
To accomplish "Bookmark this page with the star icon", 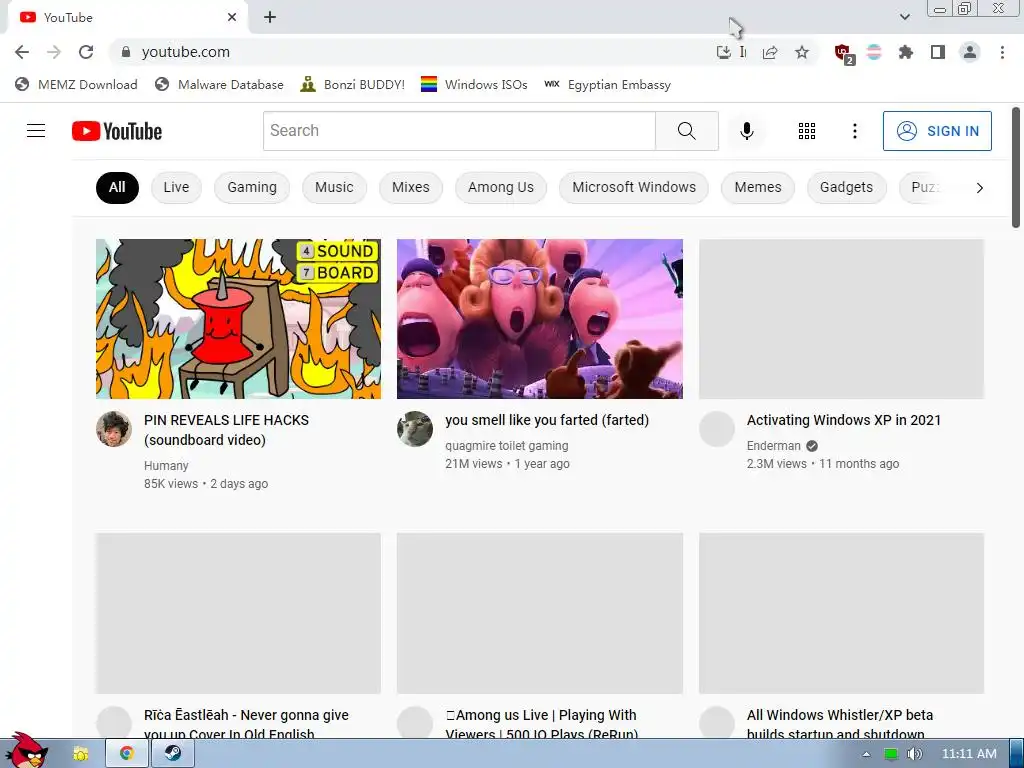I will 802,52.
